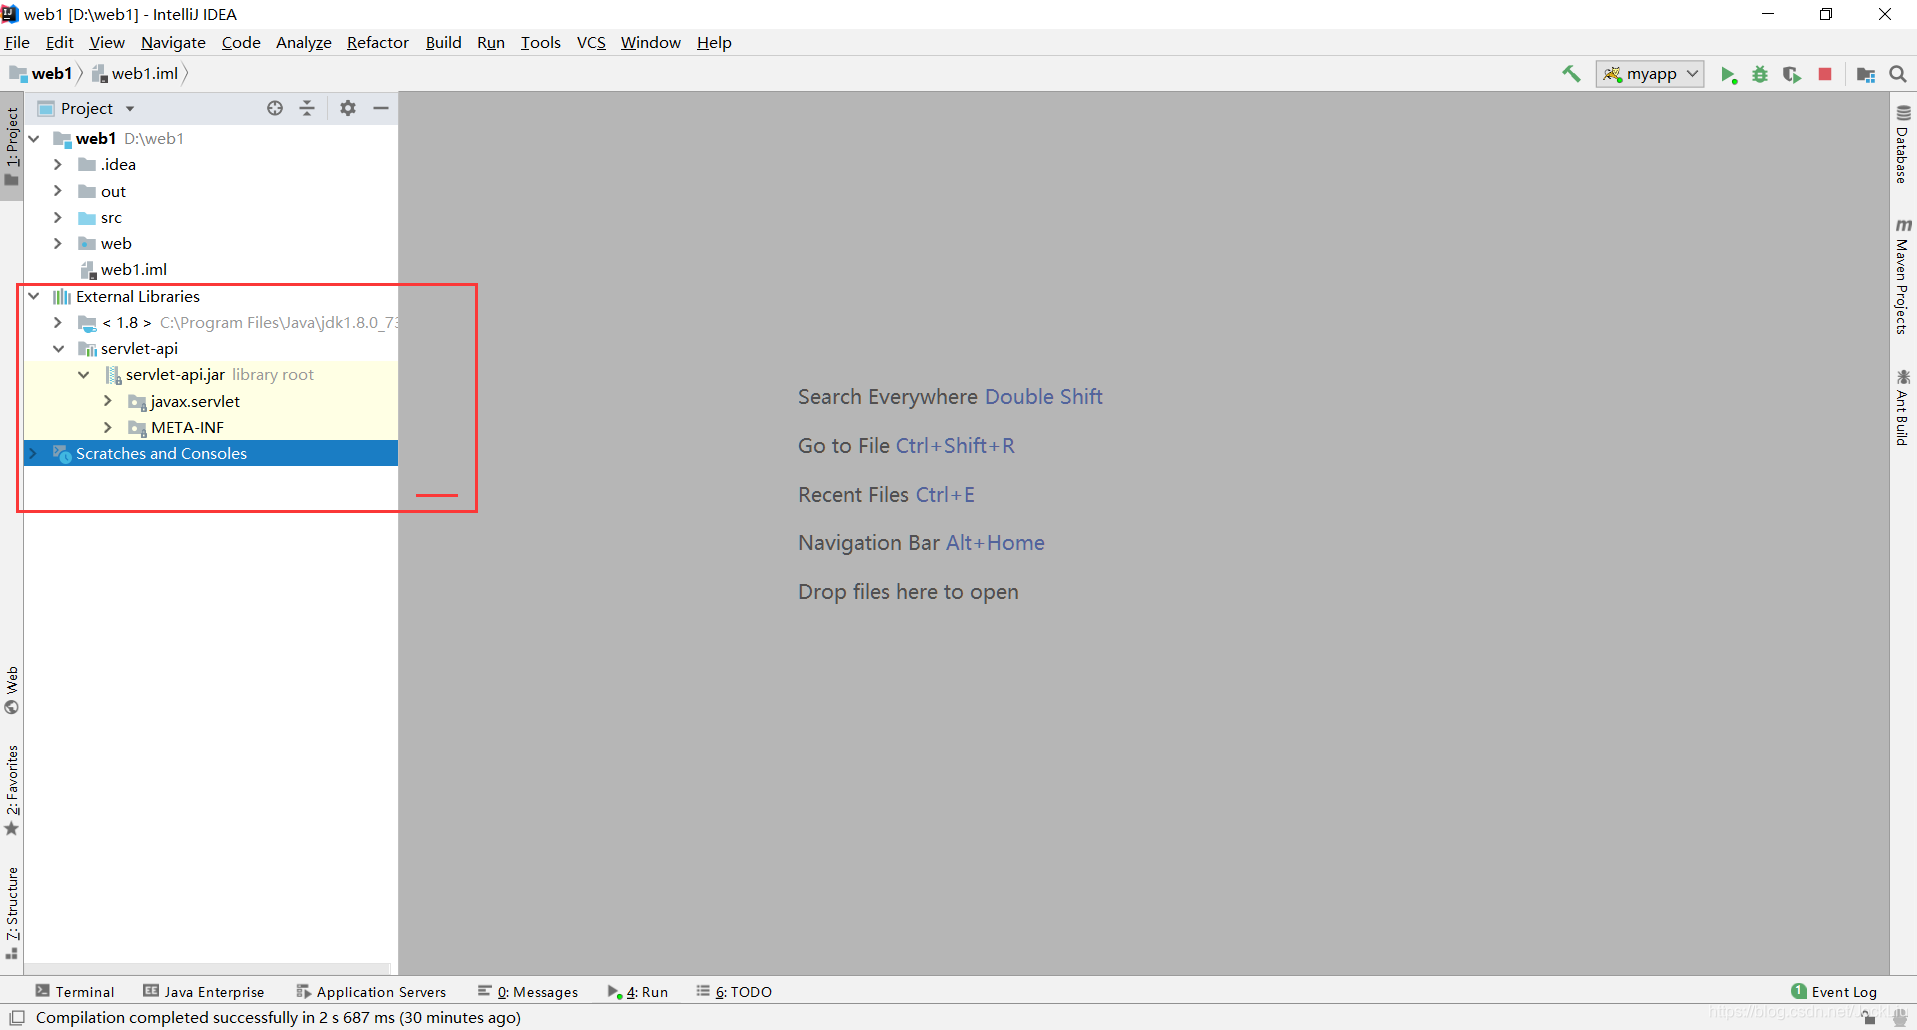Open Project Structure icon in toolbar

pos(1866,75)
